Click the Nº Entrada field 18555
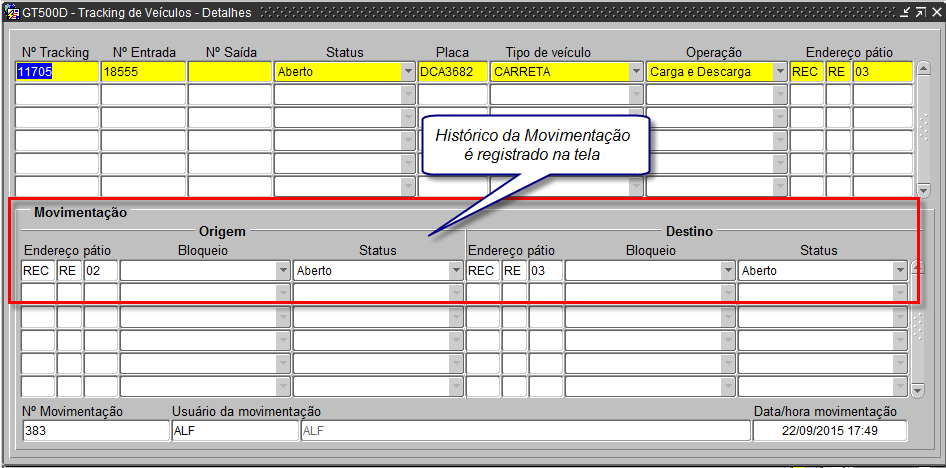 click(143, 72)
